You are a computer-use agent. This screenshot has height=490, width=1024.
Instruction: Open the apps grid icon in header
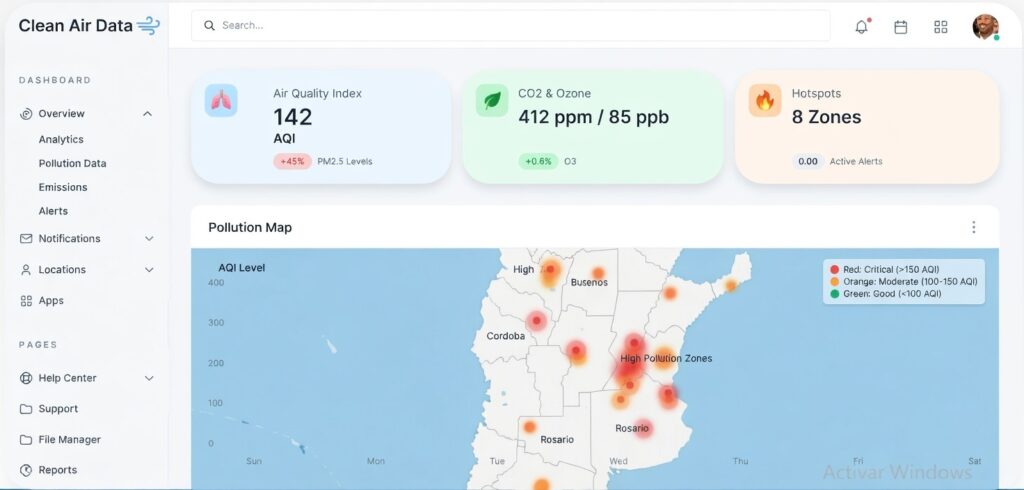coord(940,27)
